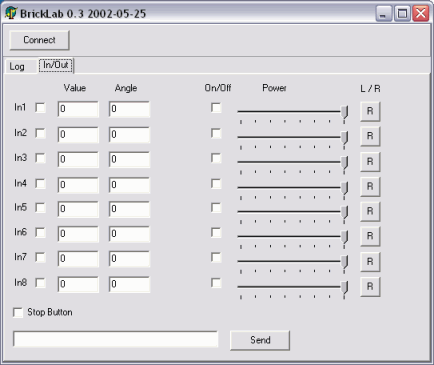The width and height of the screenshot is (434, 365).
Task: Click the In4 Angle field
Action: (129, 185)
